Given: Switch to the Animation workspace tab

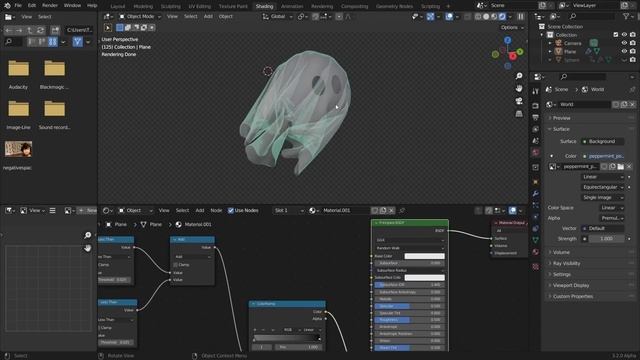Looking at the screenshot, I should 292,6.
